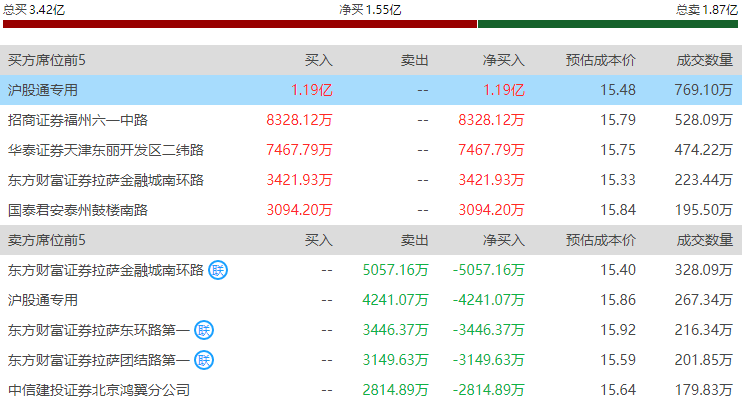Click the 联 badge beside 东方财富证券拉萨金融城南环路

[x=218, y=270]
